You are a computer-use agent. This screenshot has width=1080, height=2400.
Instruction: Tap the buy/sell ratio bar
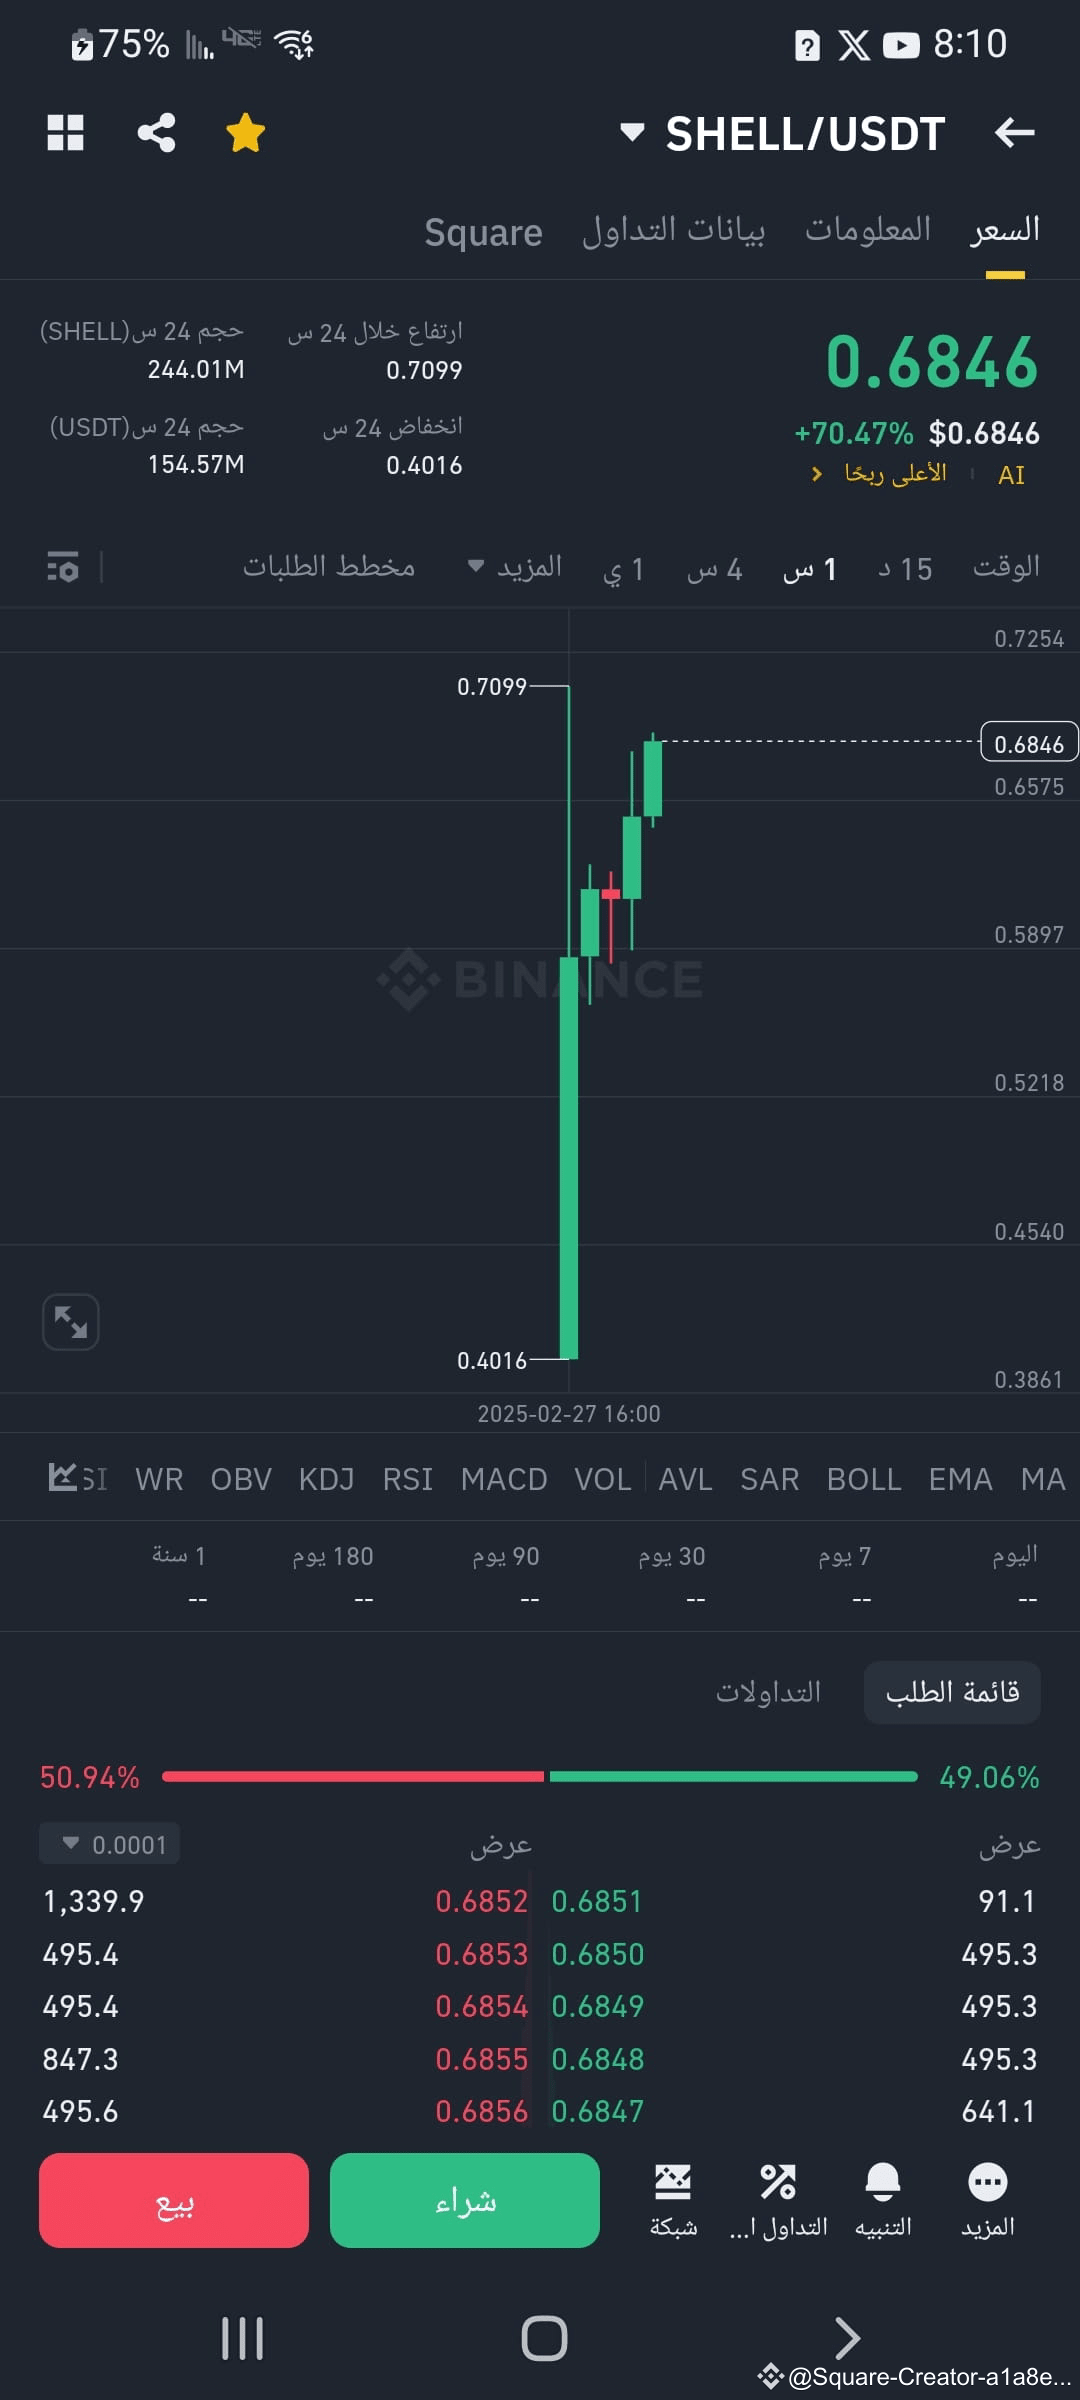pyautogui.click(x=540, y=1777)
